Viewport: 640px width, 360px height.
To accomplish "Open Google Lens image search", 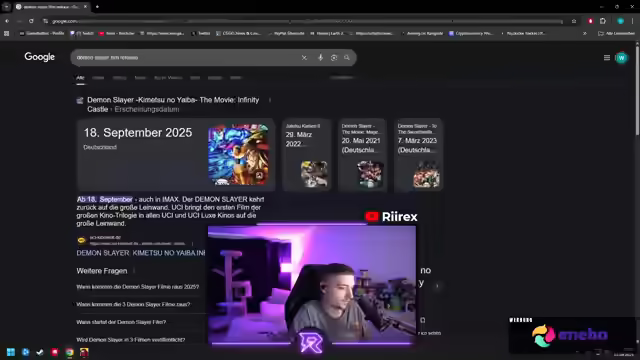I will coord(334,58).
